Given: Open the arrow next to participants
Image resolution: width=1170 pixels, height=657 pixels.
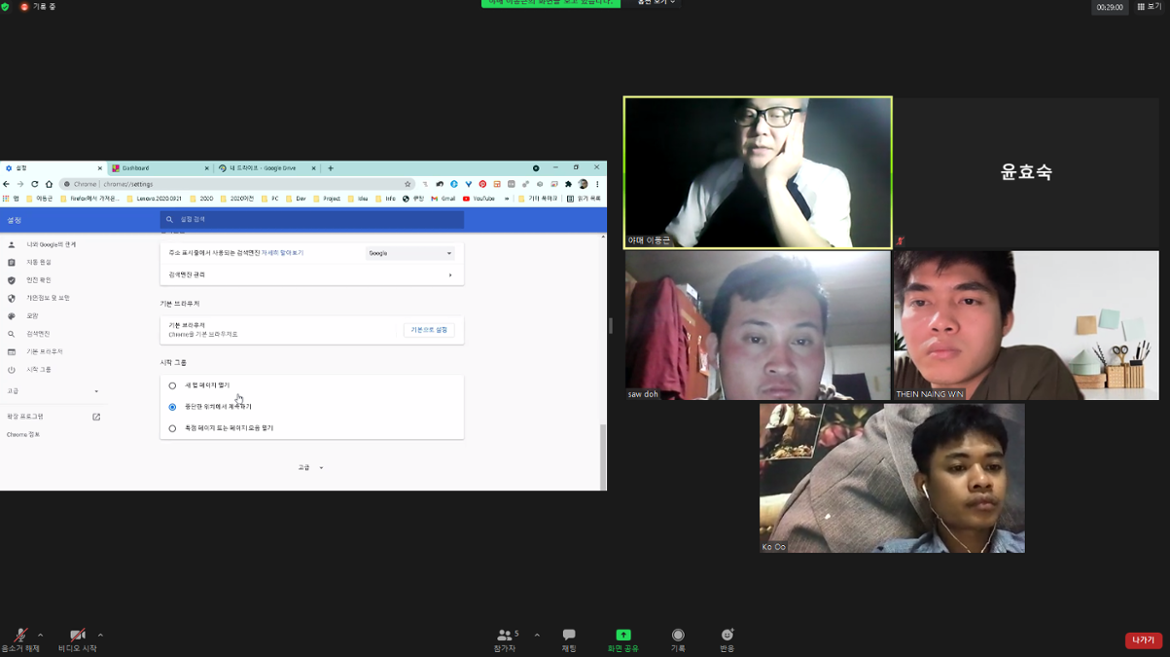Looking at the screenshot, I should coord(536,635).
